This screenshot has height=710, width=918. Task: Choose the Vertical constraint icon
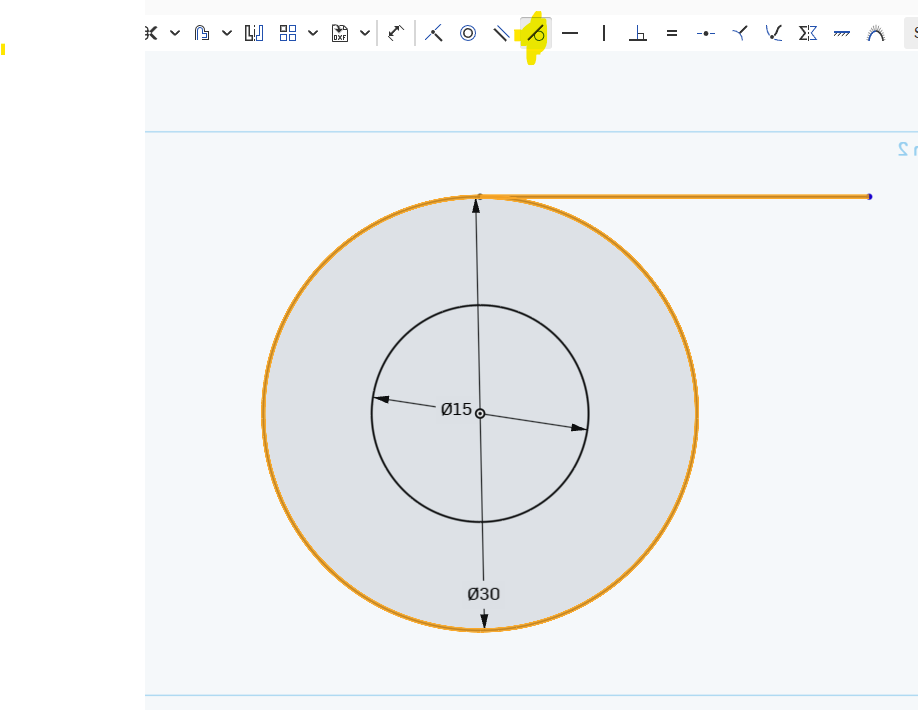(604, 34)
